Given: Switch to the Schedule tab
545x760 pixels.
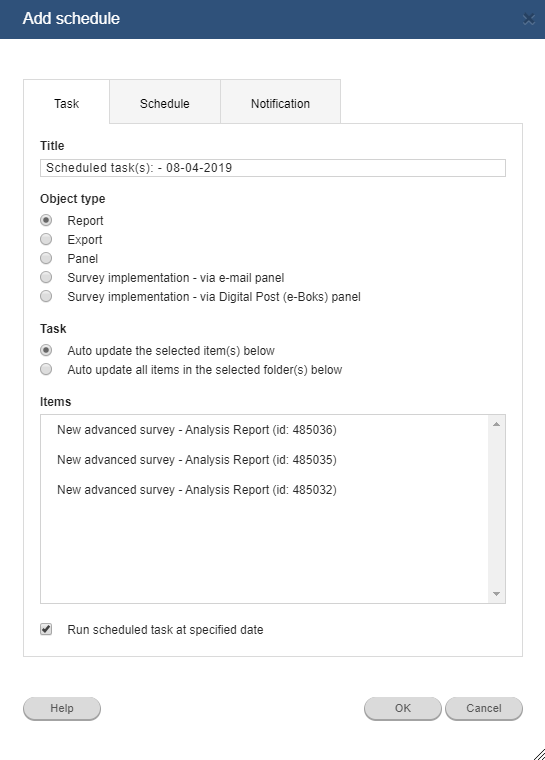Looking at the screenshot, I should [x=165, y=102].
